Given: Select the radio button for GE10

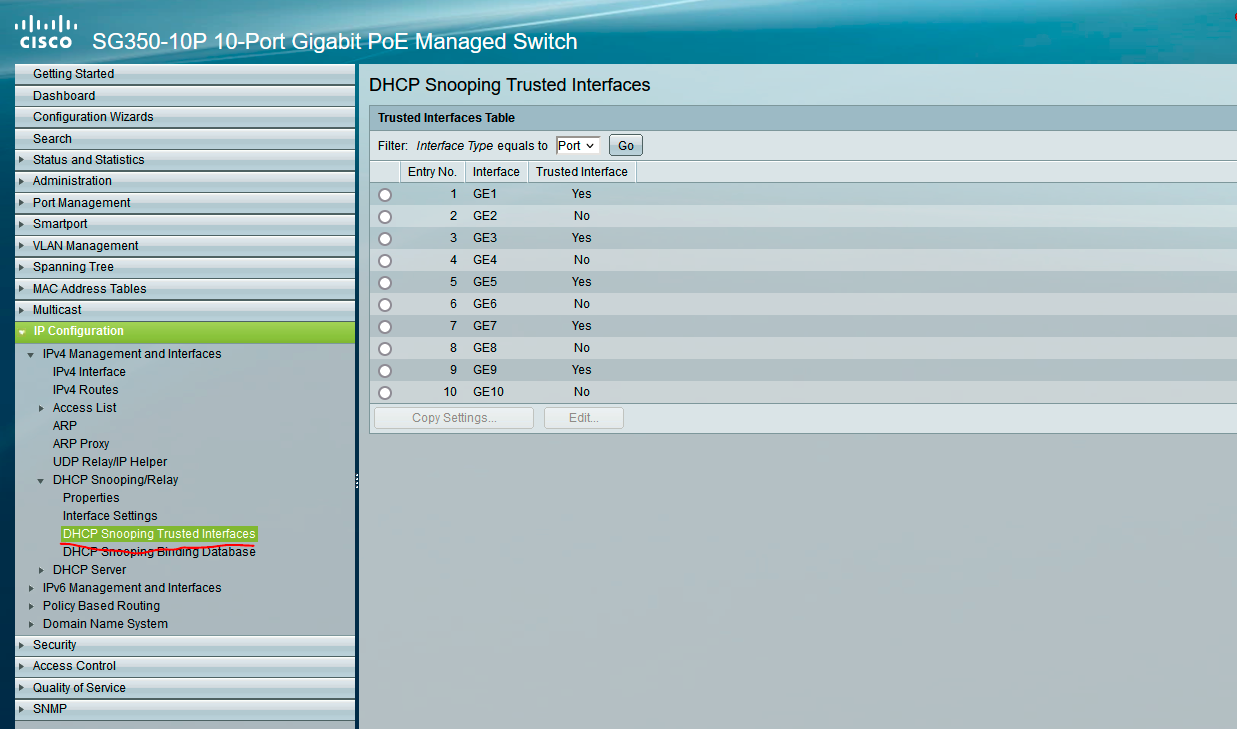Looking at the screenshot, I should pyautogui.click(x=385, y=392).
